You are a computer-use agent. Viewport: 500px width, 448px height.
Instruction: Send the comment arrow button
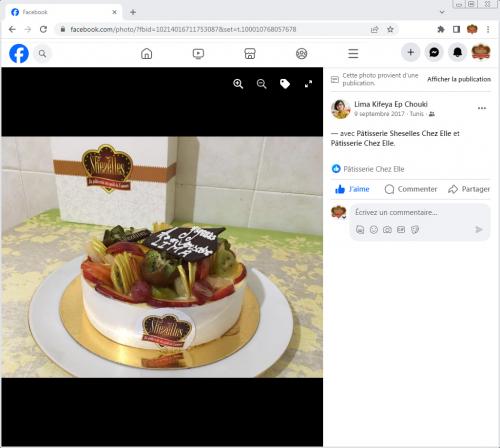pos(479,229)
